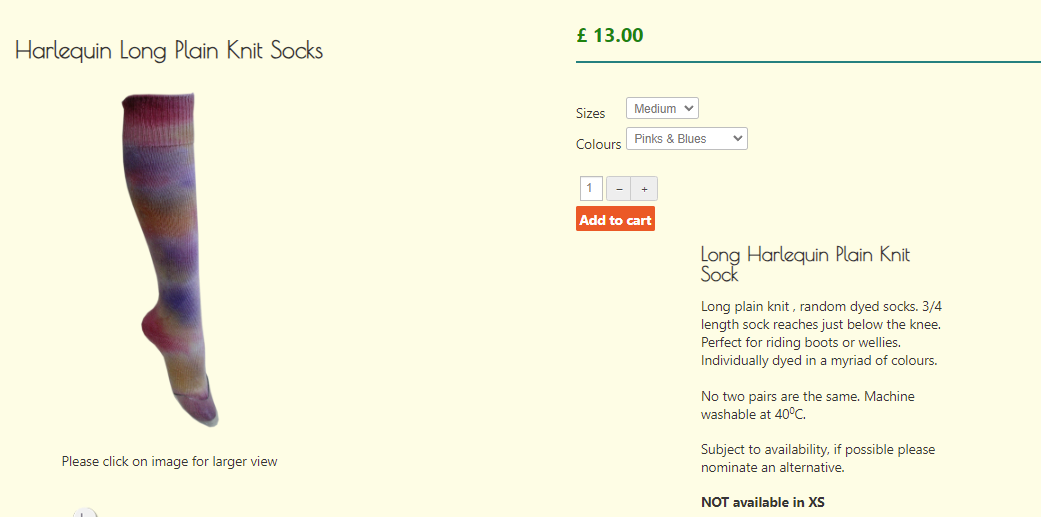Click the Sizes field label

(x=590, y=113)
